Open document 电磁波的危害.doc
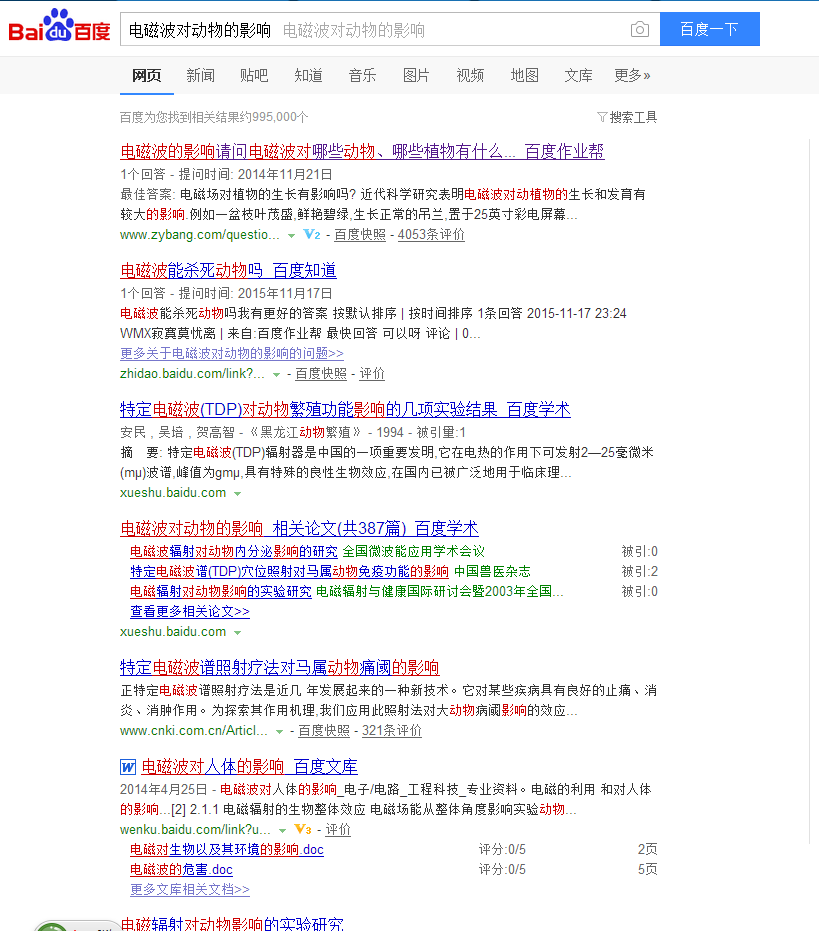The height and width of the screenshot is (931, 819). pos(181,869)
